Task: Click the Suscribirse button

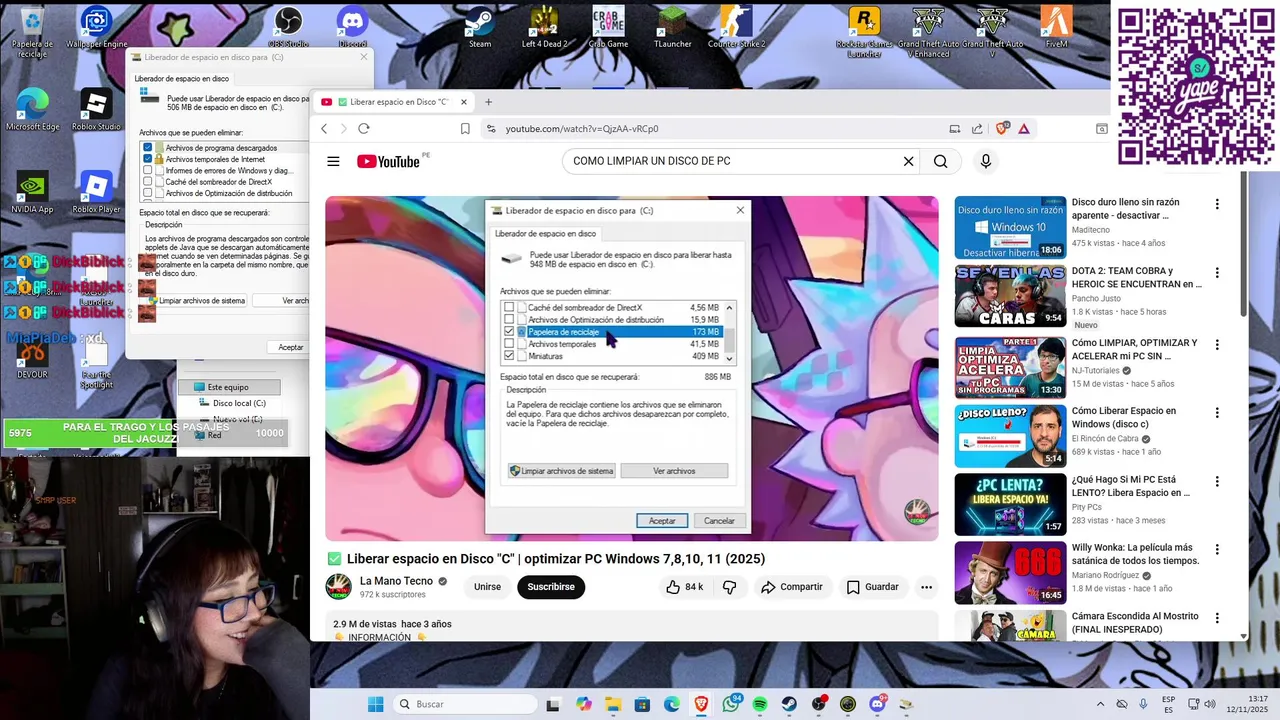Action: click(551, 587)
